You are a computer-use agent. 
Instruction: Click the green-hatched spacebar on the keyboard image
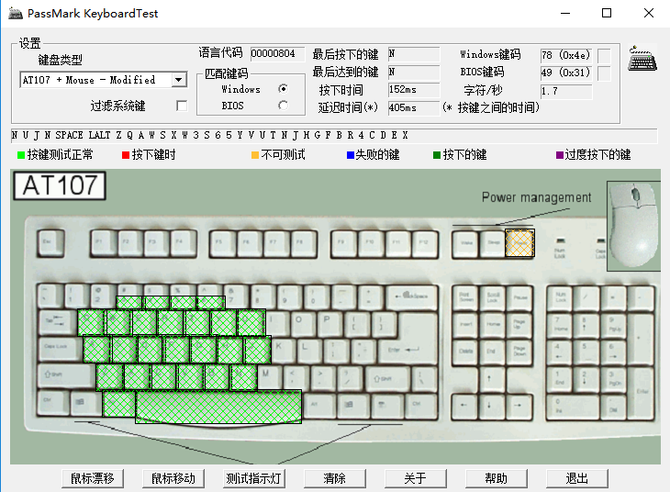click(x=218, y=404)
